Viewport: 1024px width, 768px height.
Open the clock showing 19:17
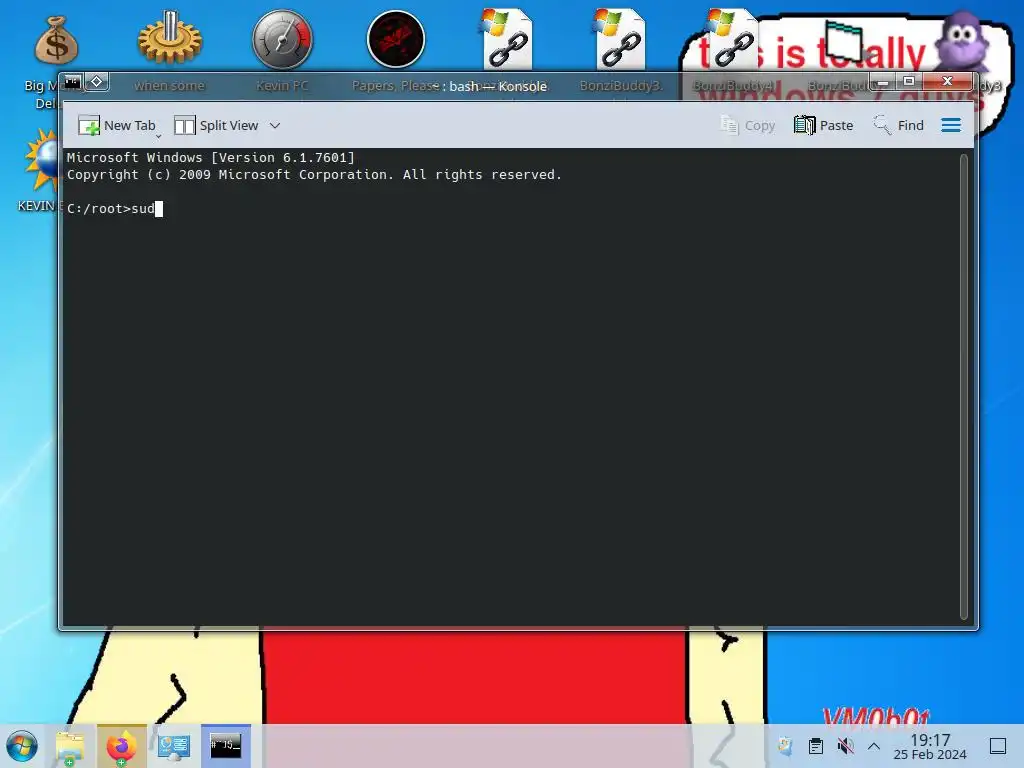tap(930, 746)
